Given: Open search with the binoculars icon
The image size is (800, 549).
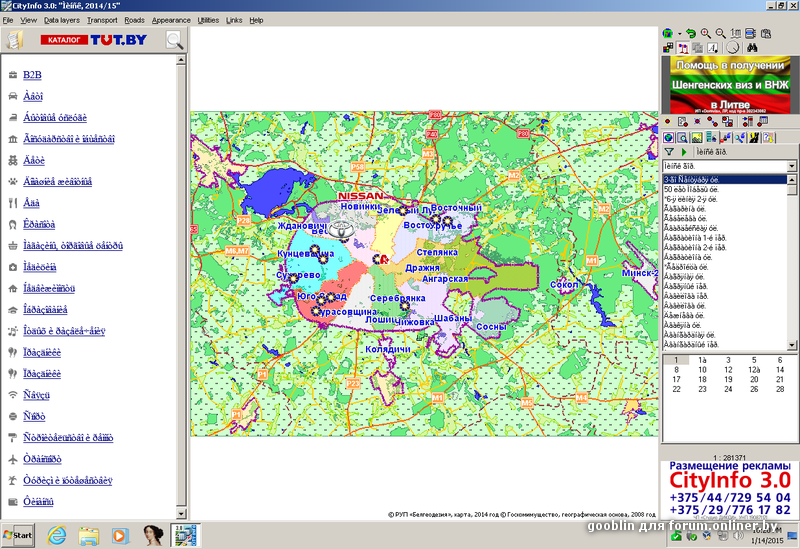Looking at the screenshot, I should (752, 47).
